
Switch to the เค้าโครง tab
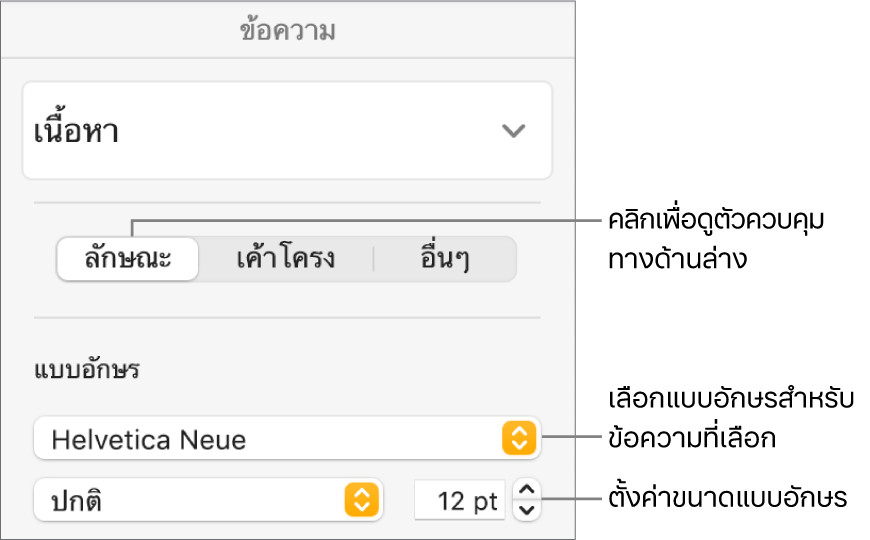tap(286, 260)
